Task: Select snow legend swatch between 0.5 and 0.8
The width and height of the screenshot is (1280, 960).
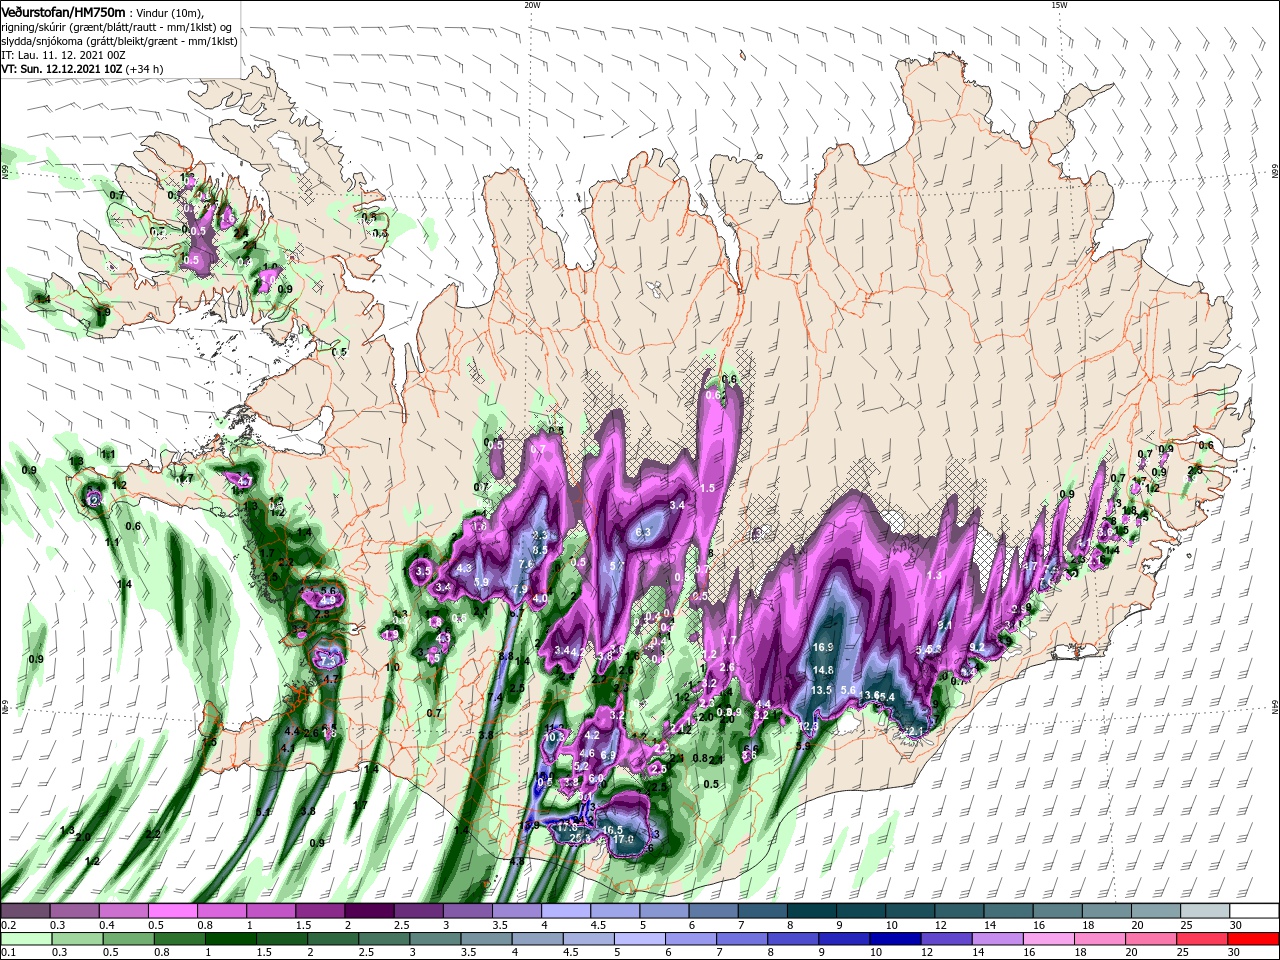Action: [172, 912]
